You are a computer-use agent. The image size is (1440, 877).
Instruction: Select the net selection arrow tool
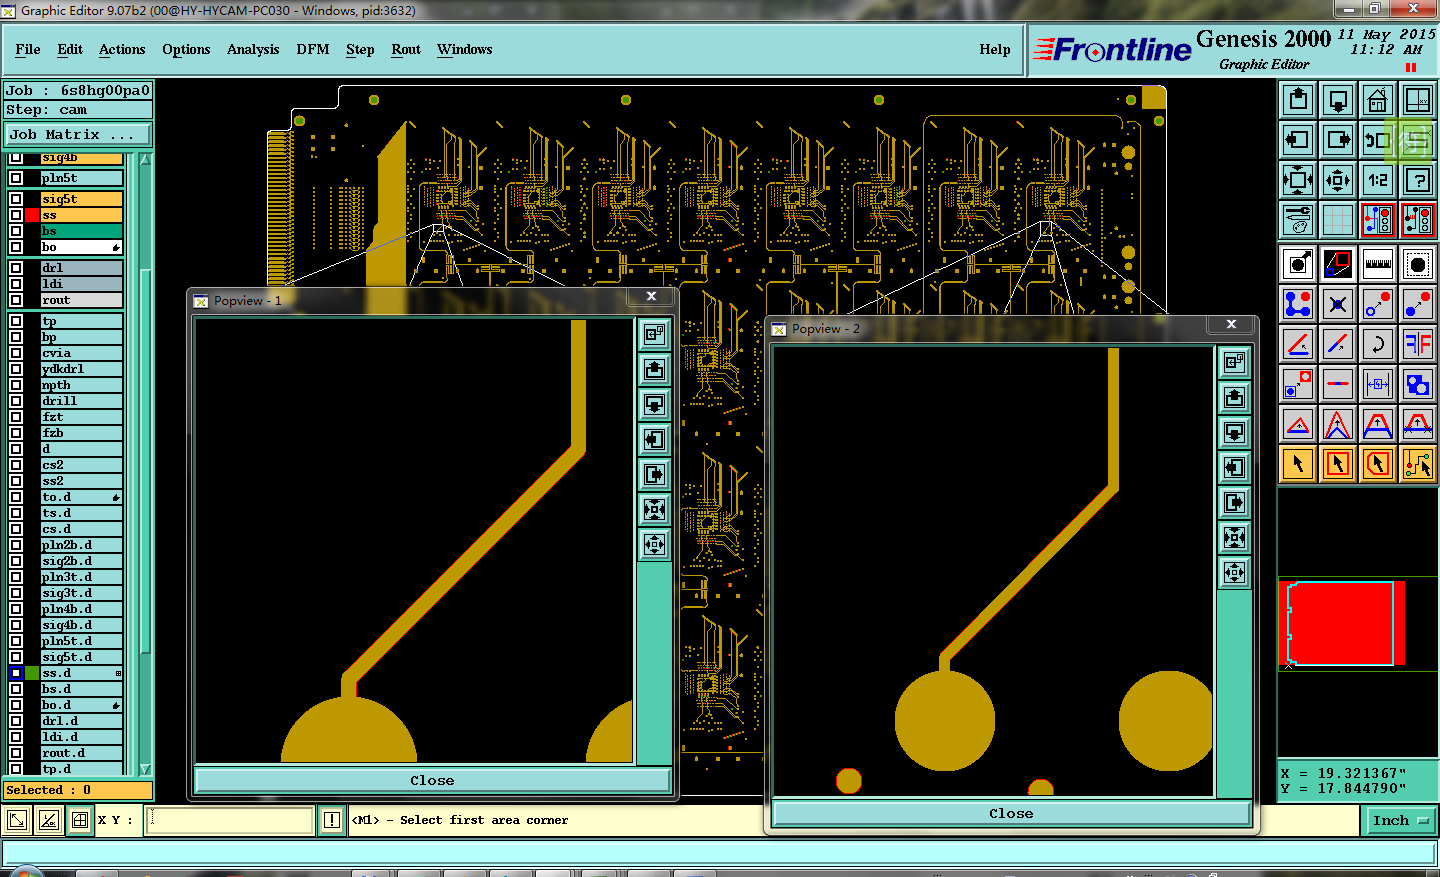coord(1418,464)
